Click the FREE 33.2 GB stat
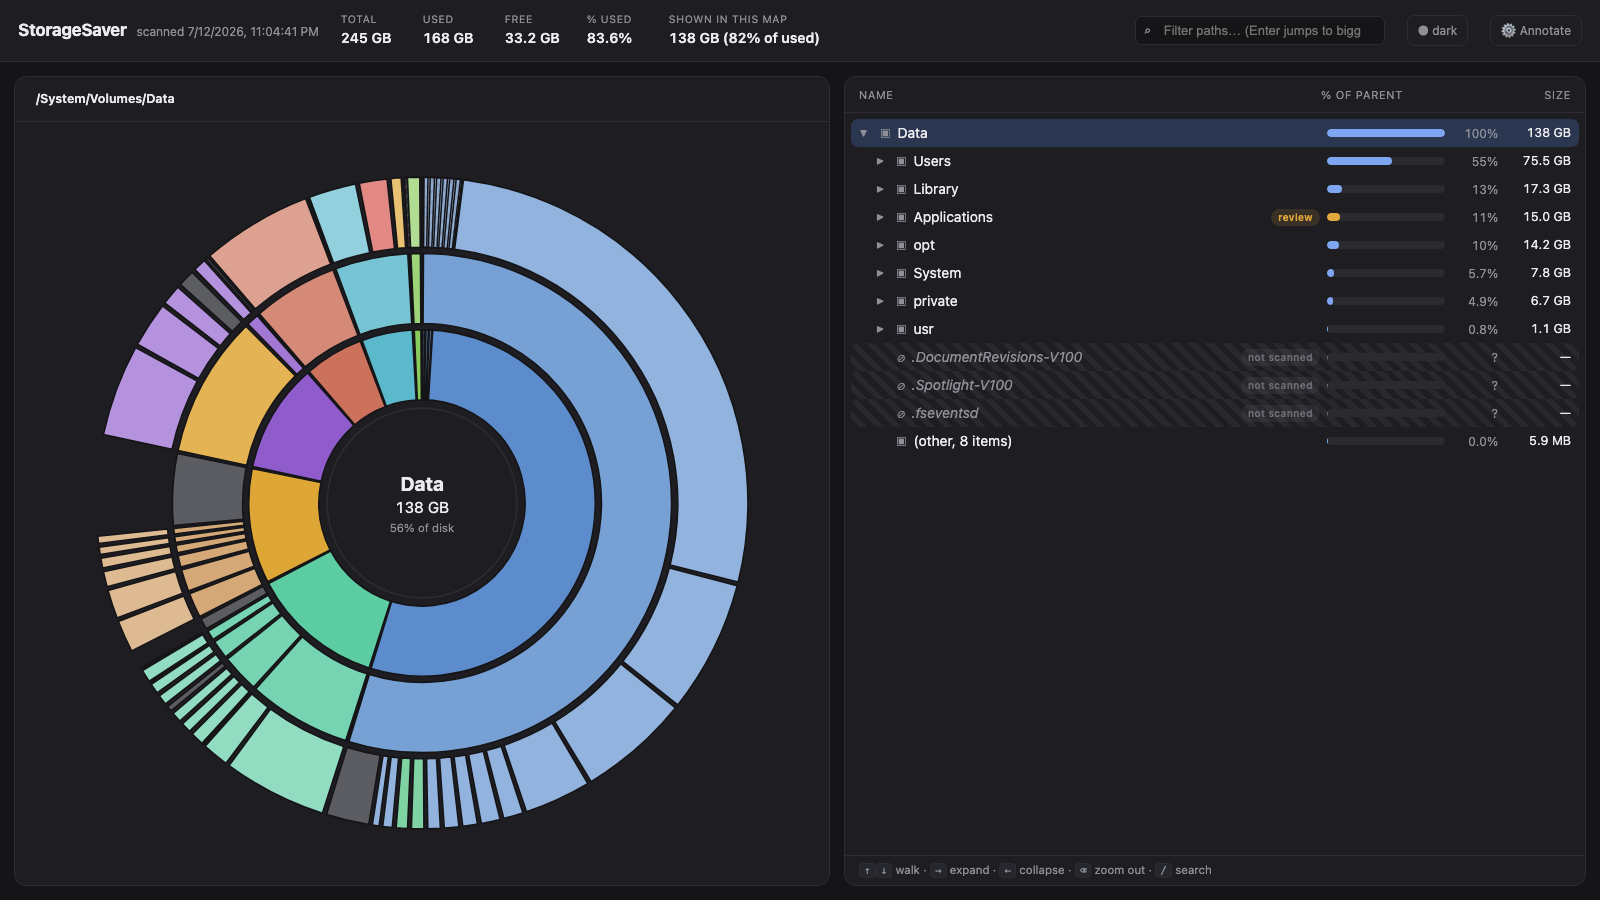The height and width of the screenshot is (900, 1600). 532,30
